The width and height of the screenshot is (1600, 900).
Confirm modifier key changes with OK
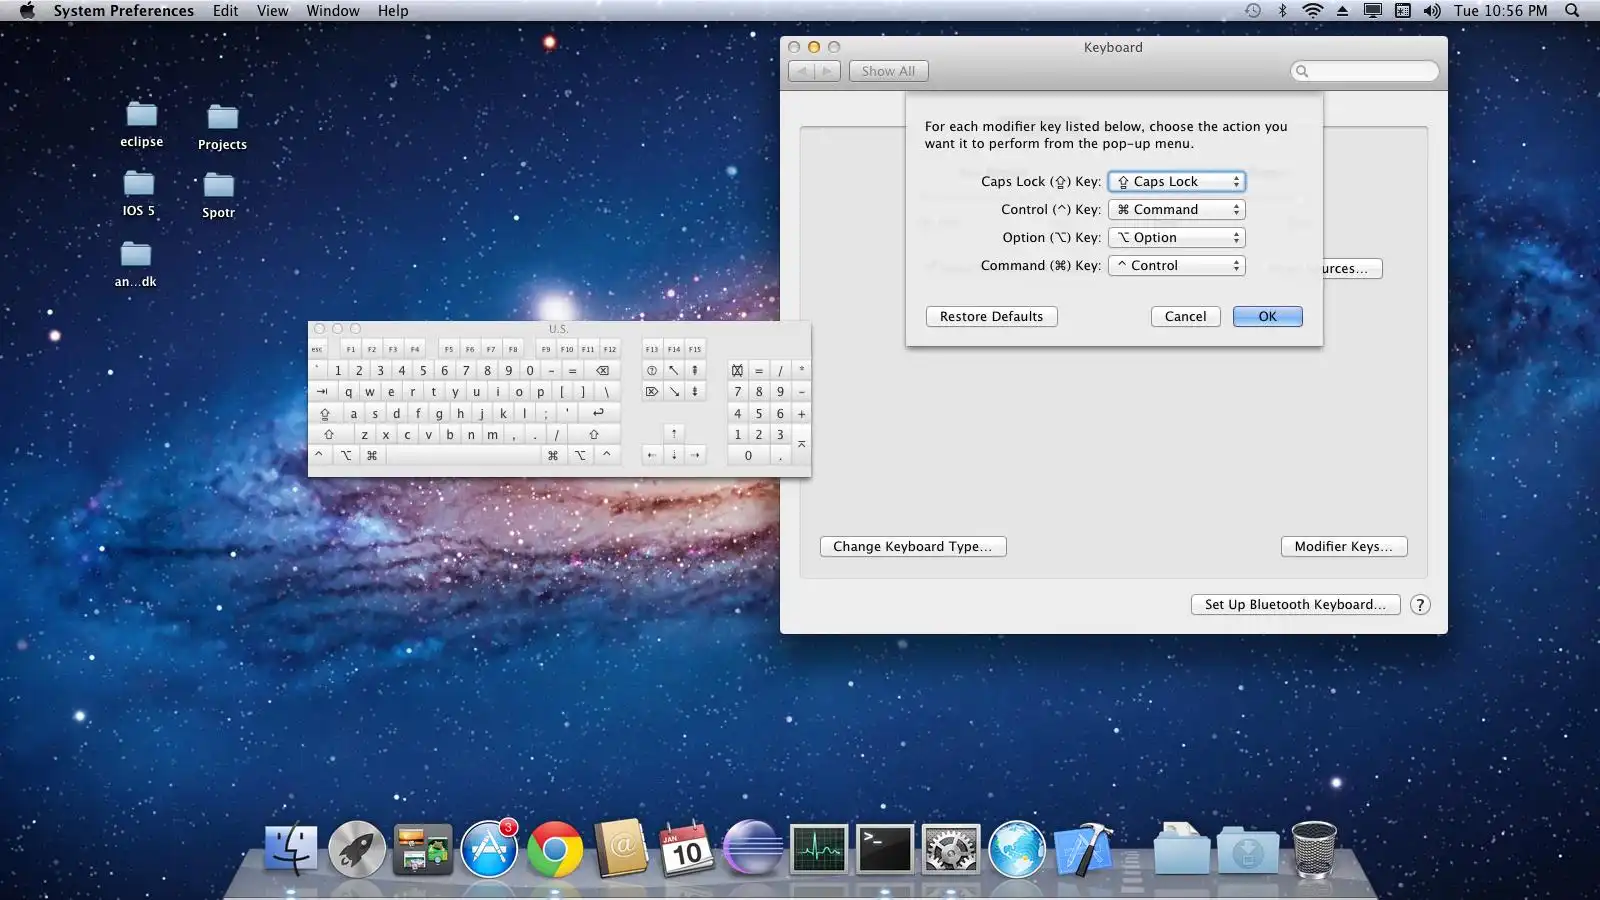pos(1267,316)
